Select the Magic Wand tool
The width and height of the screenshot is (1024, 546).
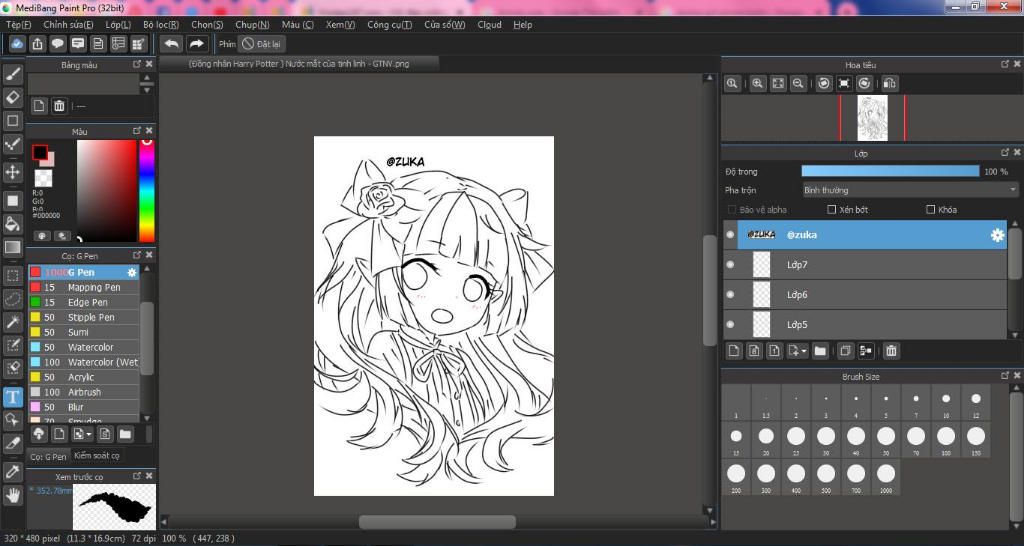coord(13,321)
